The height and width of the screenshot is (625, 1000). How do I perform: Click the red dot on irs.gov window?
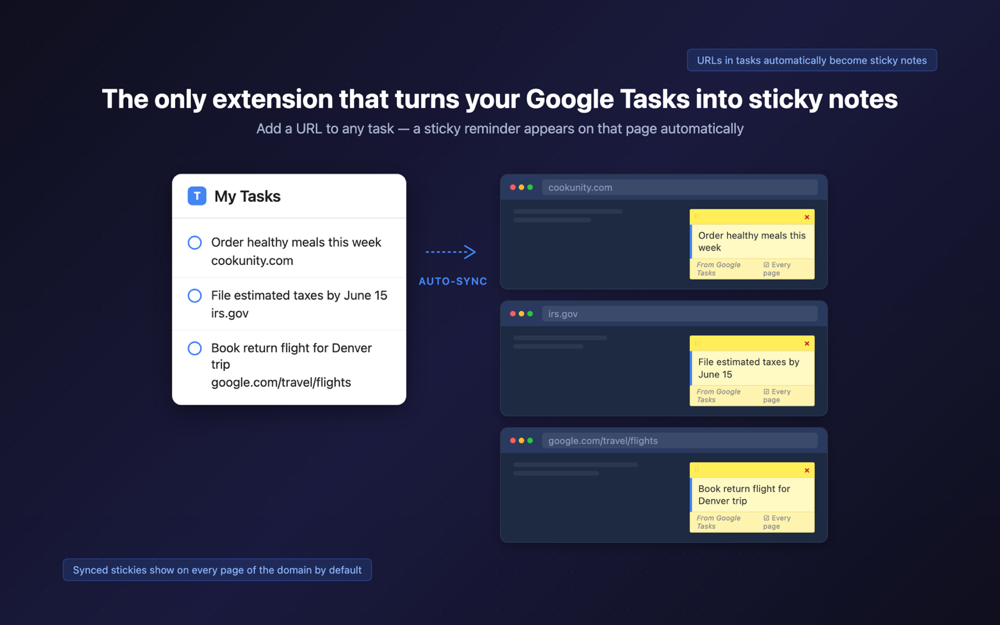click(x=513, y=314)
